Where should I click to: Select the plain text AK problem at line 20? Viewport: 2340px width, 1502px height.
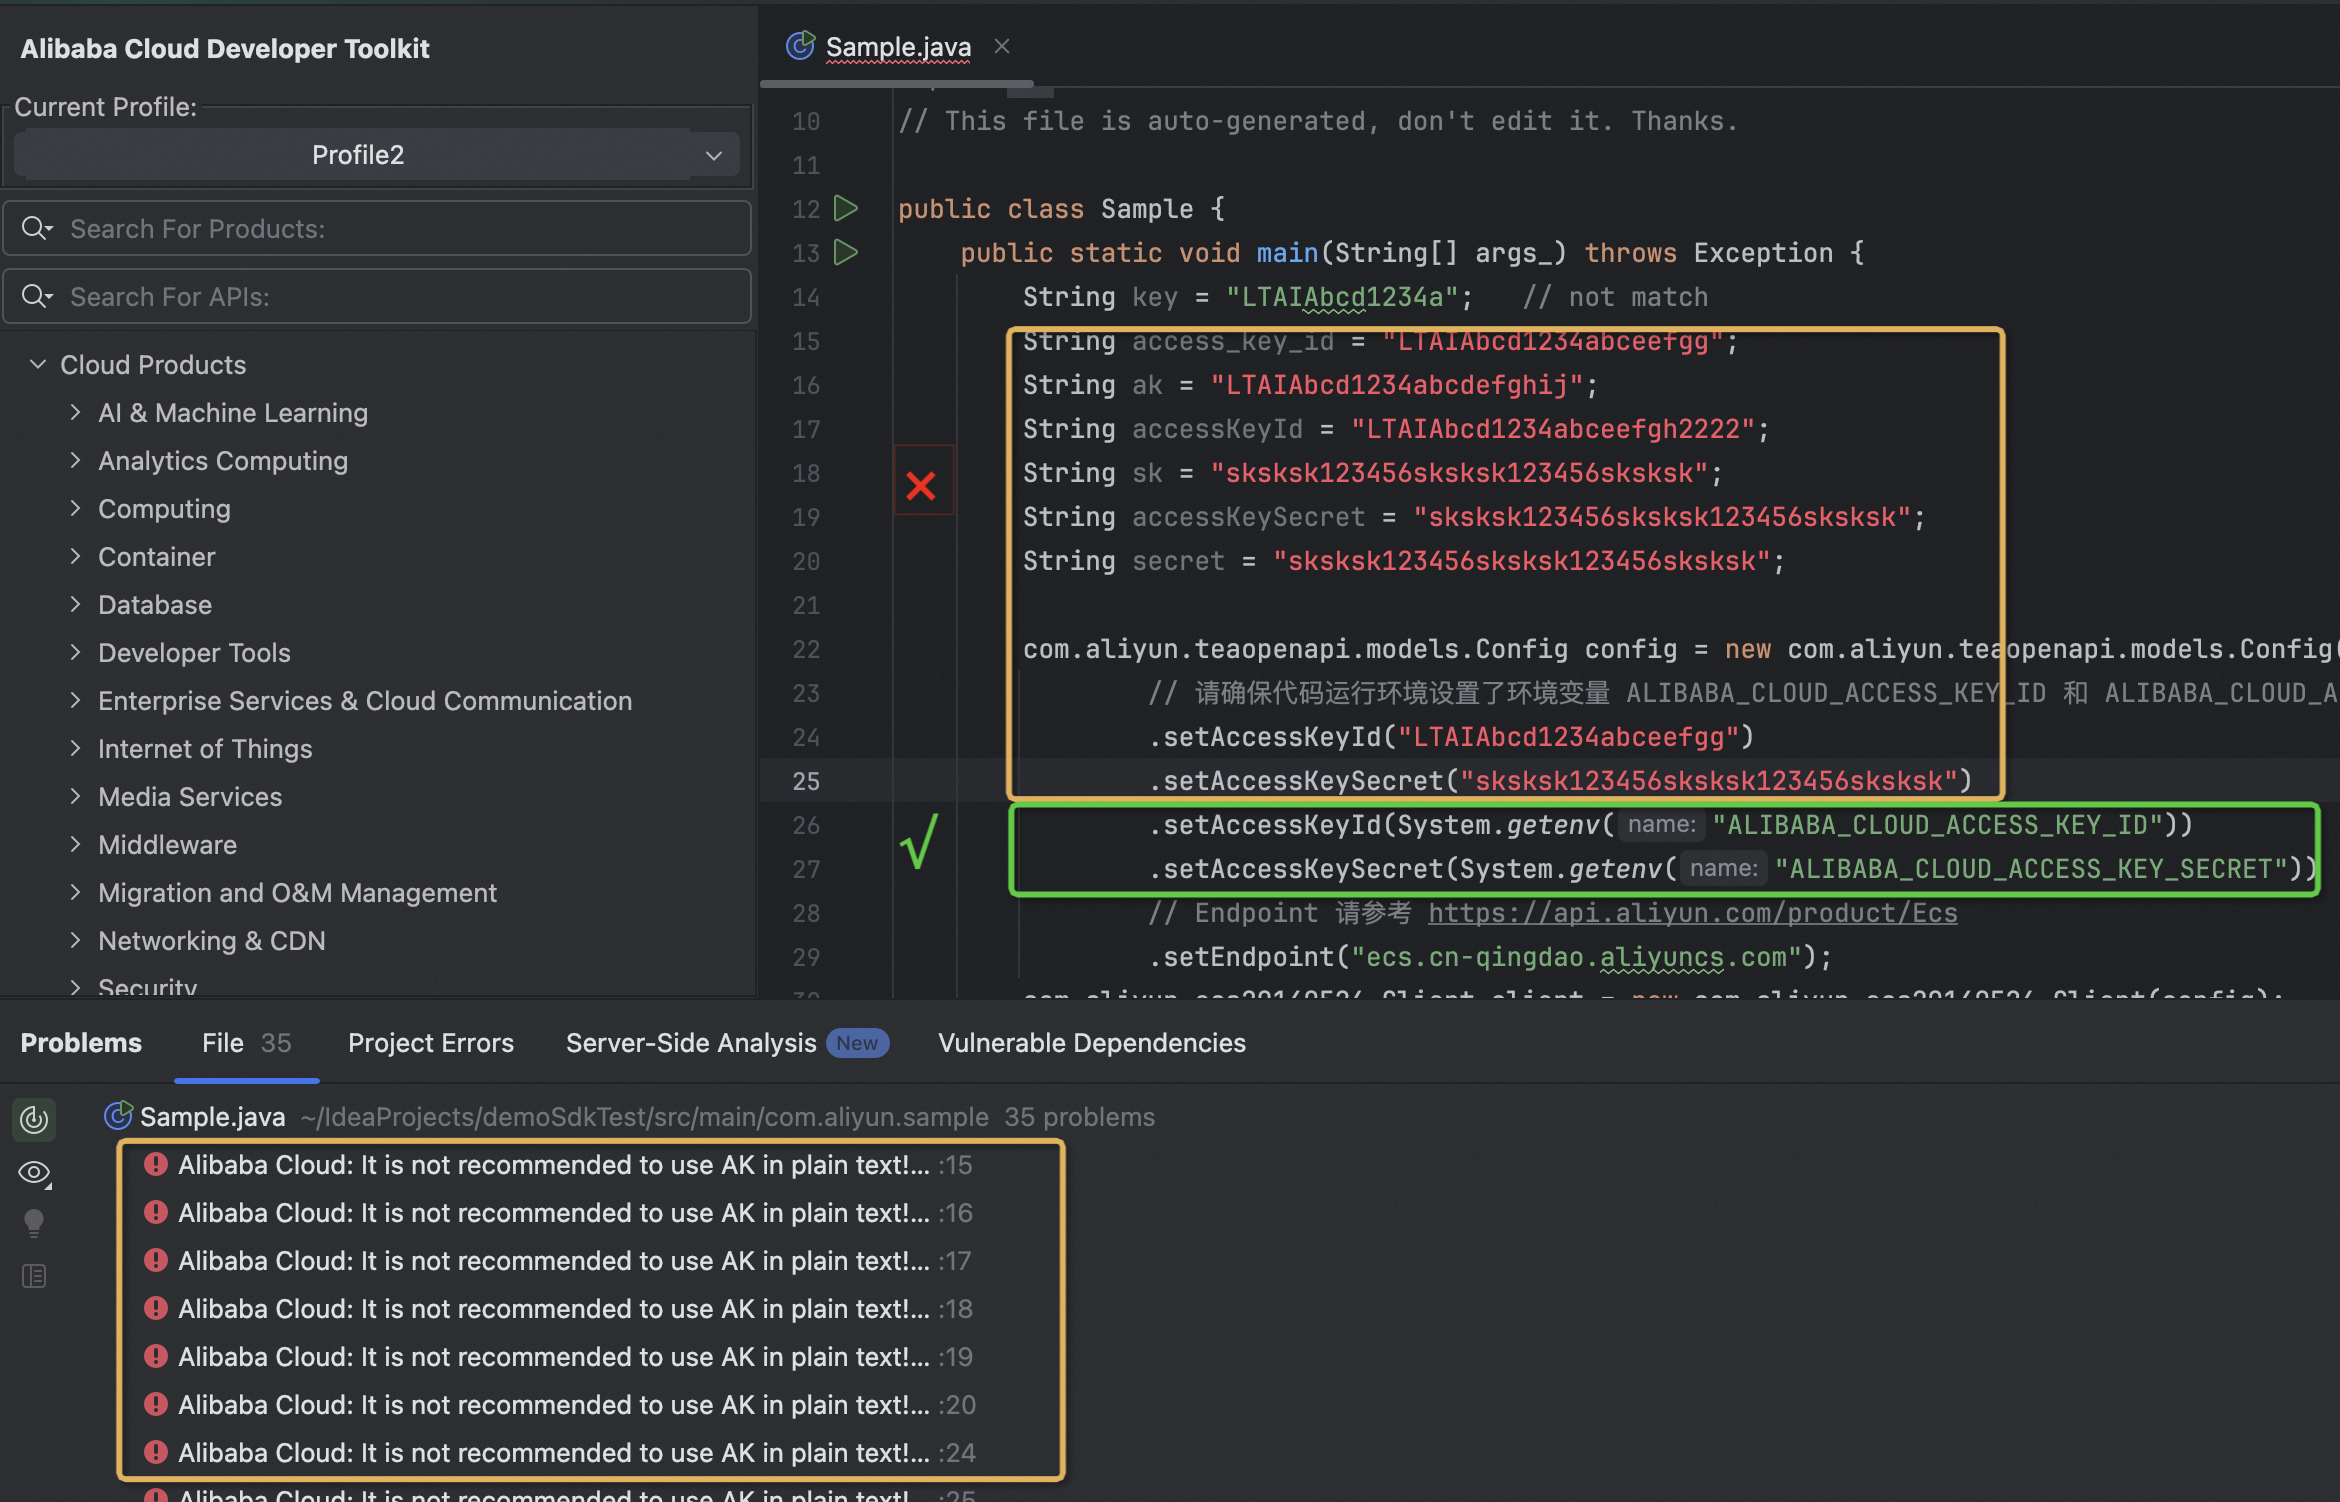click(553, 1404)
